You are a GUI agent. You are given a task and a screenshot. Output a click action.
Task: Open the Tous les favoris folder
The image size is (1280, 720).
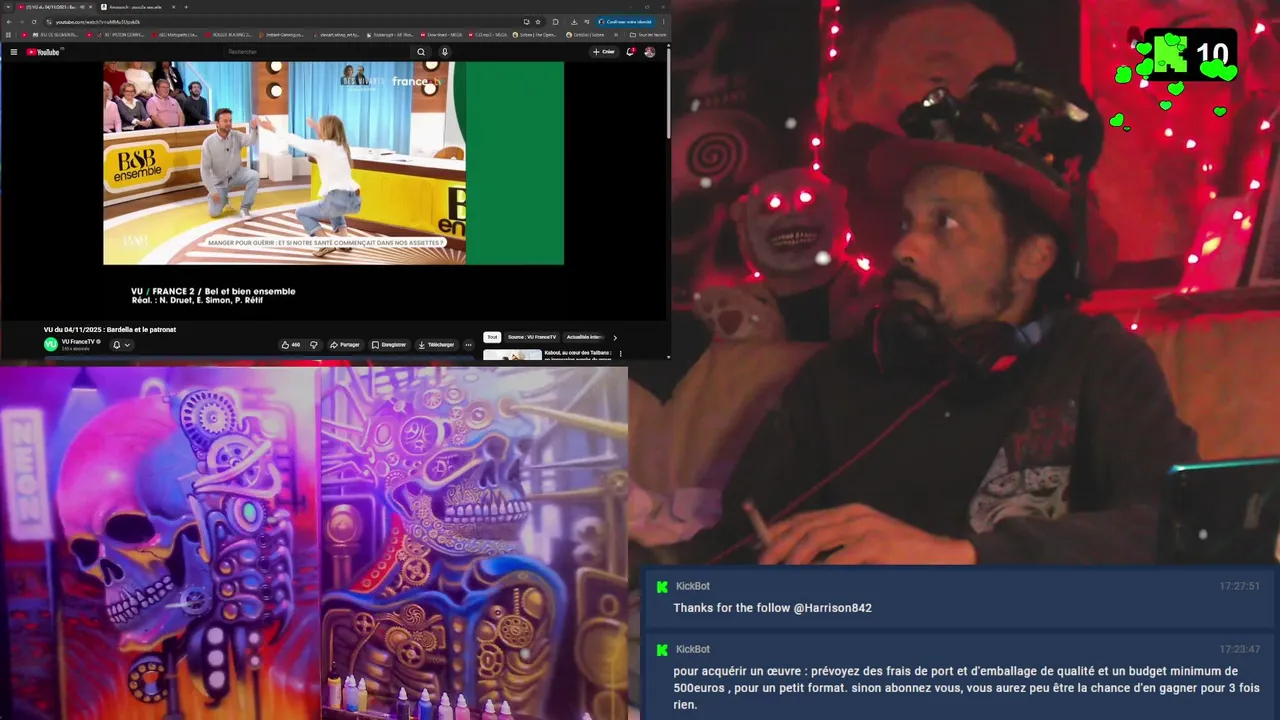pyautogui.click(x=649, y=34)
